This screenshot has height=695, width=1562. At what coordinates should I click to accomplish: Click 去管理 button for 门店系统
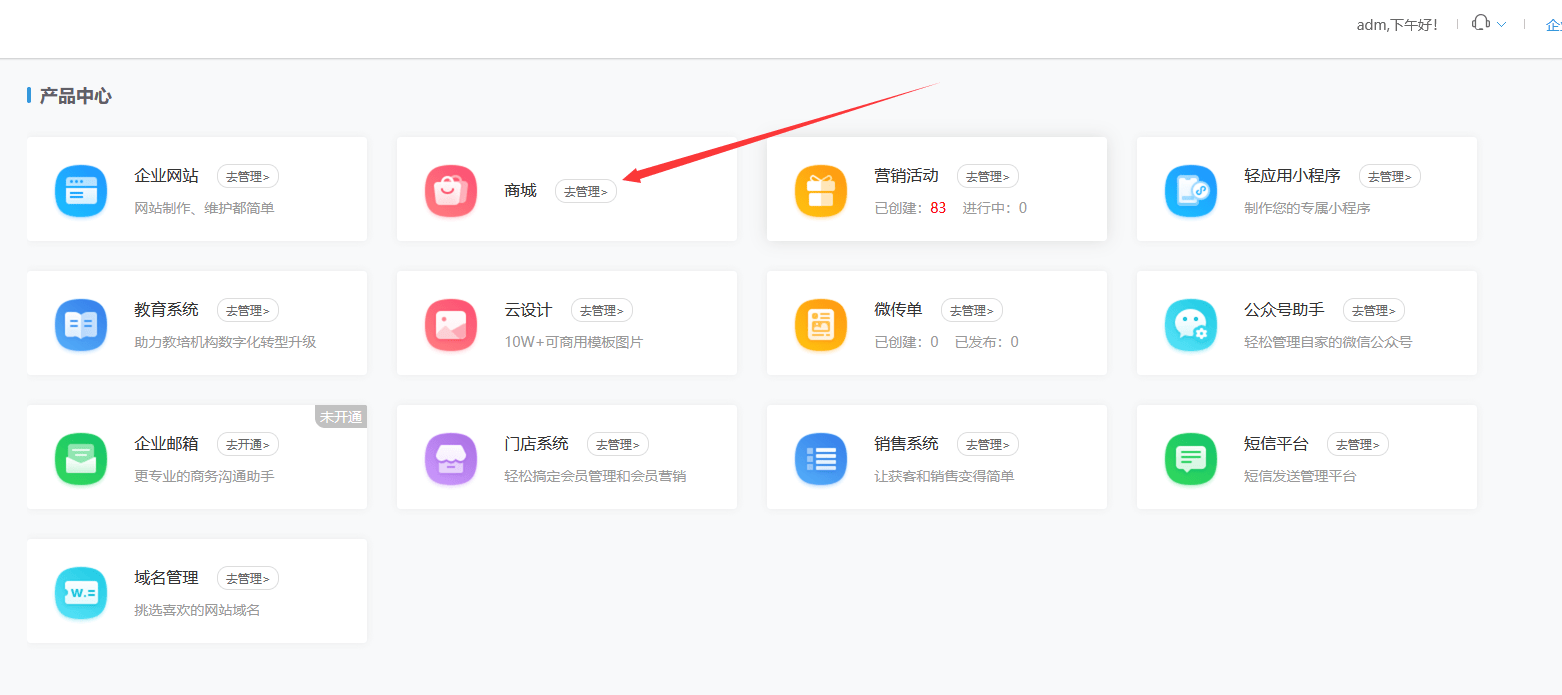[618, 444]
